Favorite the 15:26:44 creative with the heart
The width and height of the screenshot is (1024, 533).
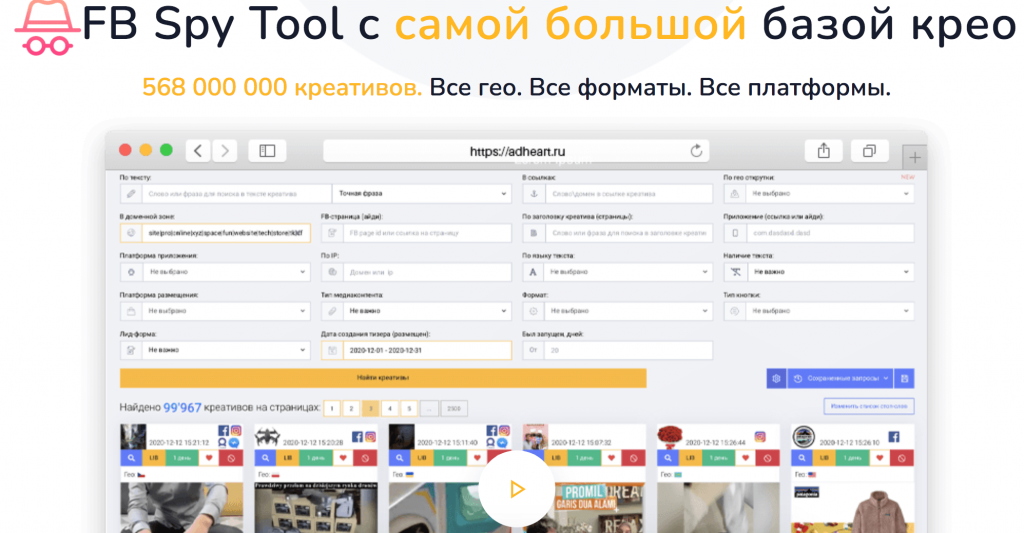(746, 458)
